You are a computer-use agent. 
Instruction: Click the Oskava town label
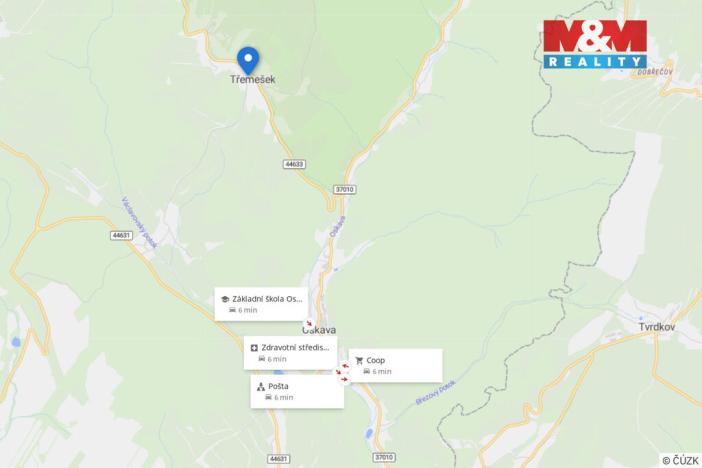[x=319, y=331]
